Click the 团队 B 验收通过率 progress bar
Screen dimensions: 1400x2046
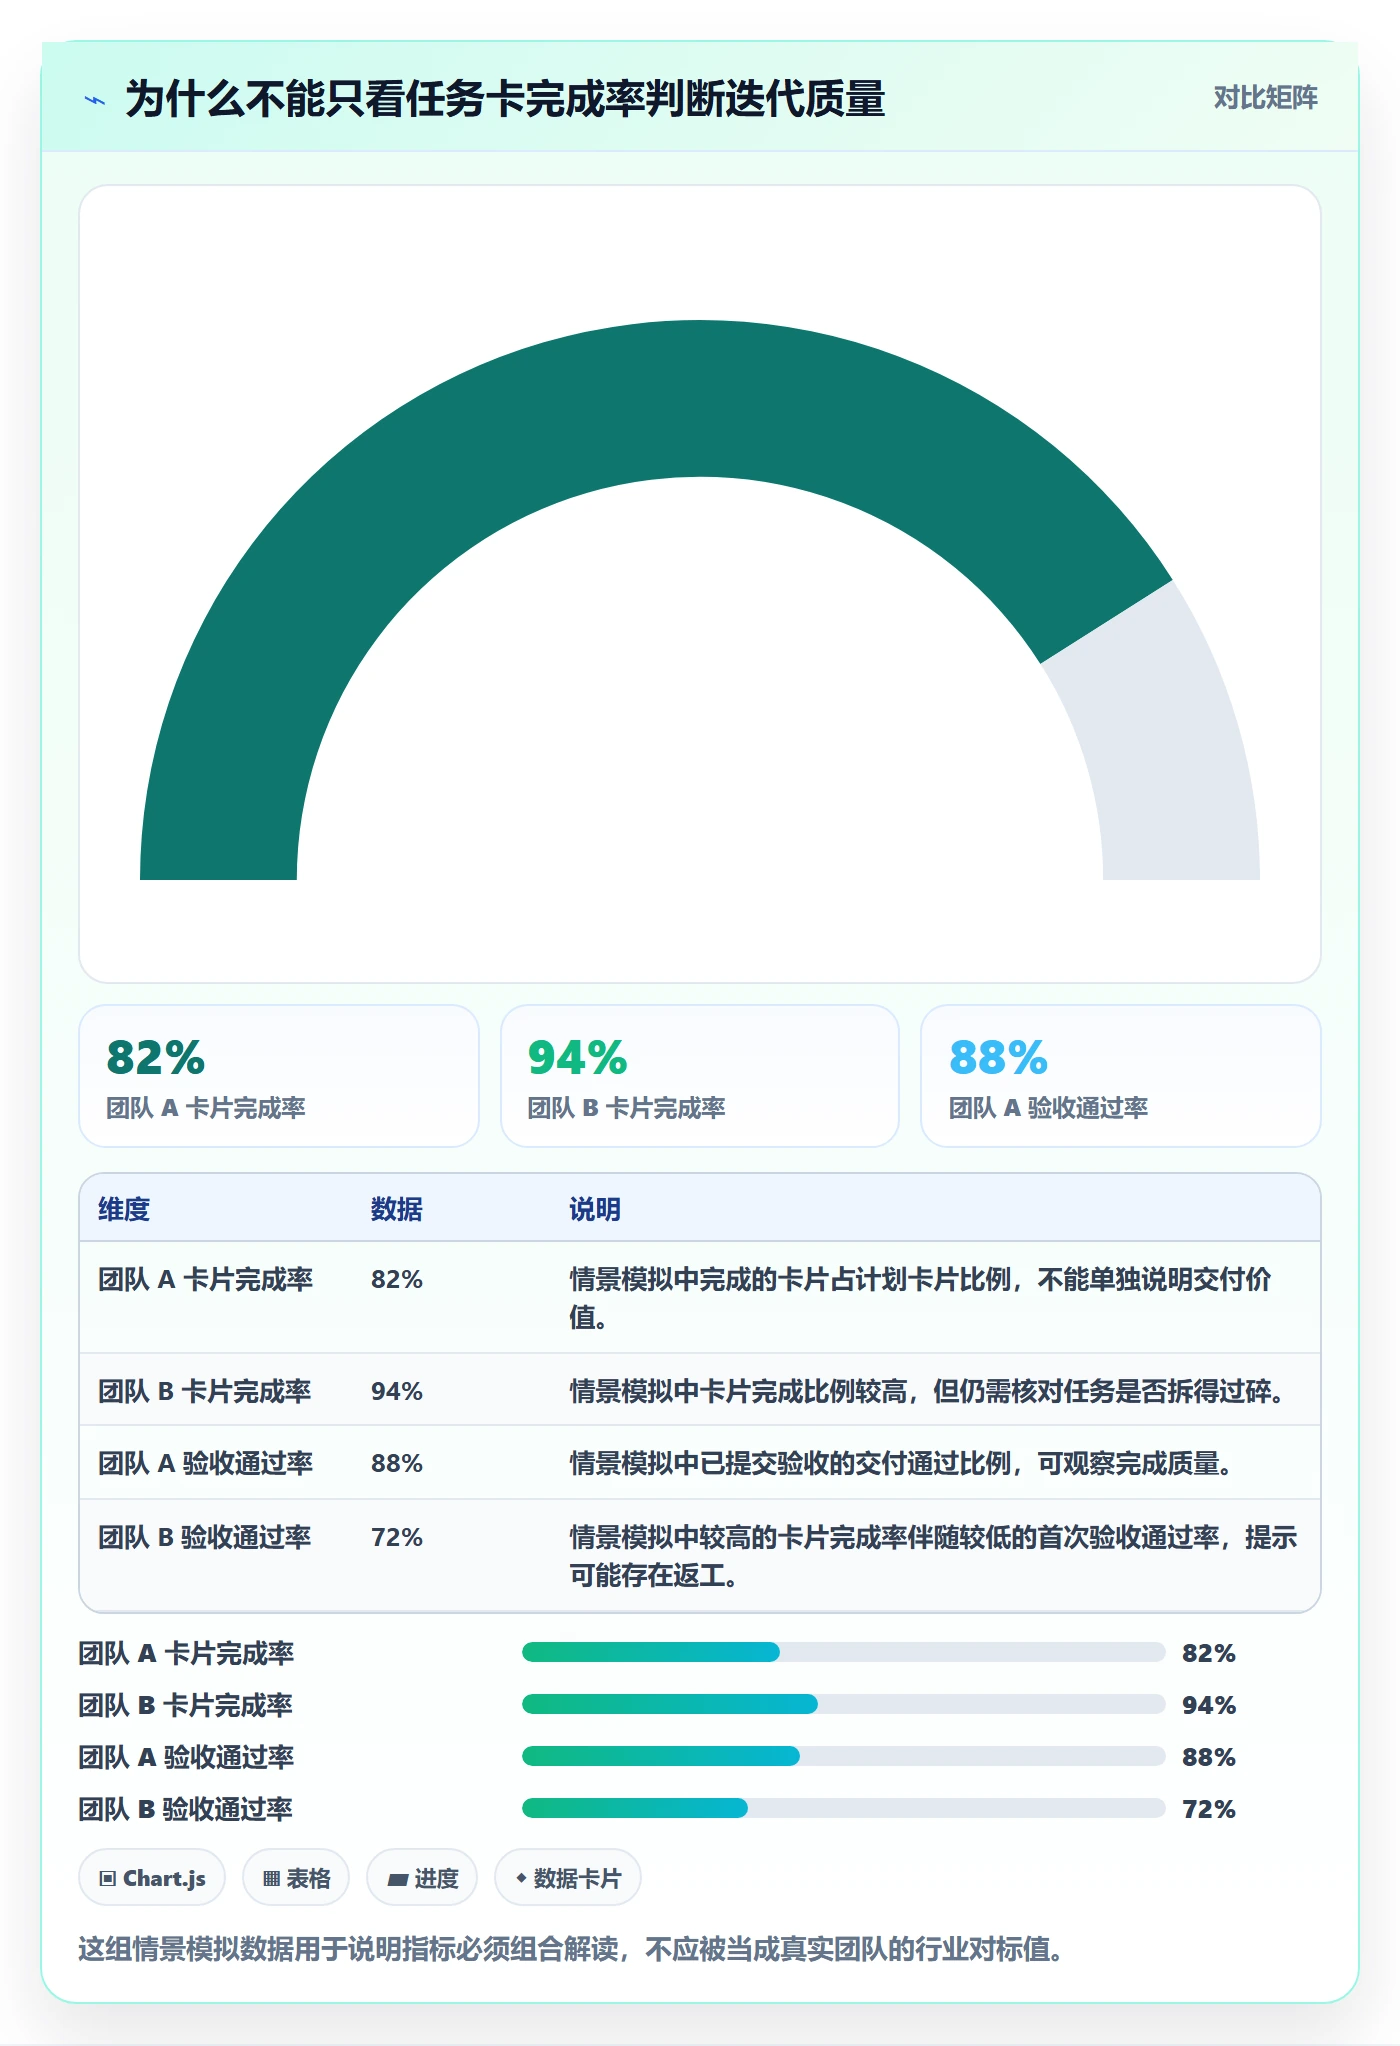(843, 1808)
